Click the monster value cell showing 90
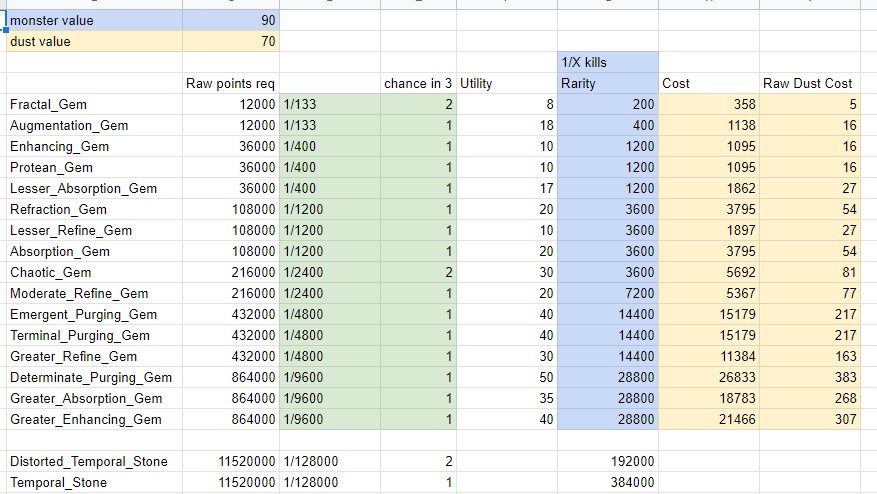Viewport: 877px width, 494px height. tap(231, 21)
